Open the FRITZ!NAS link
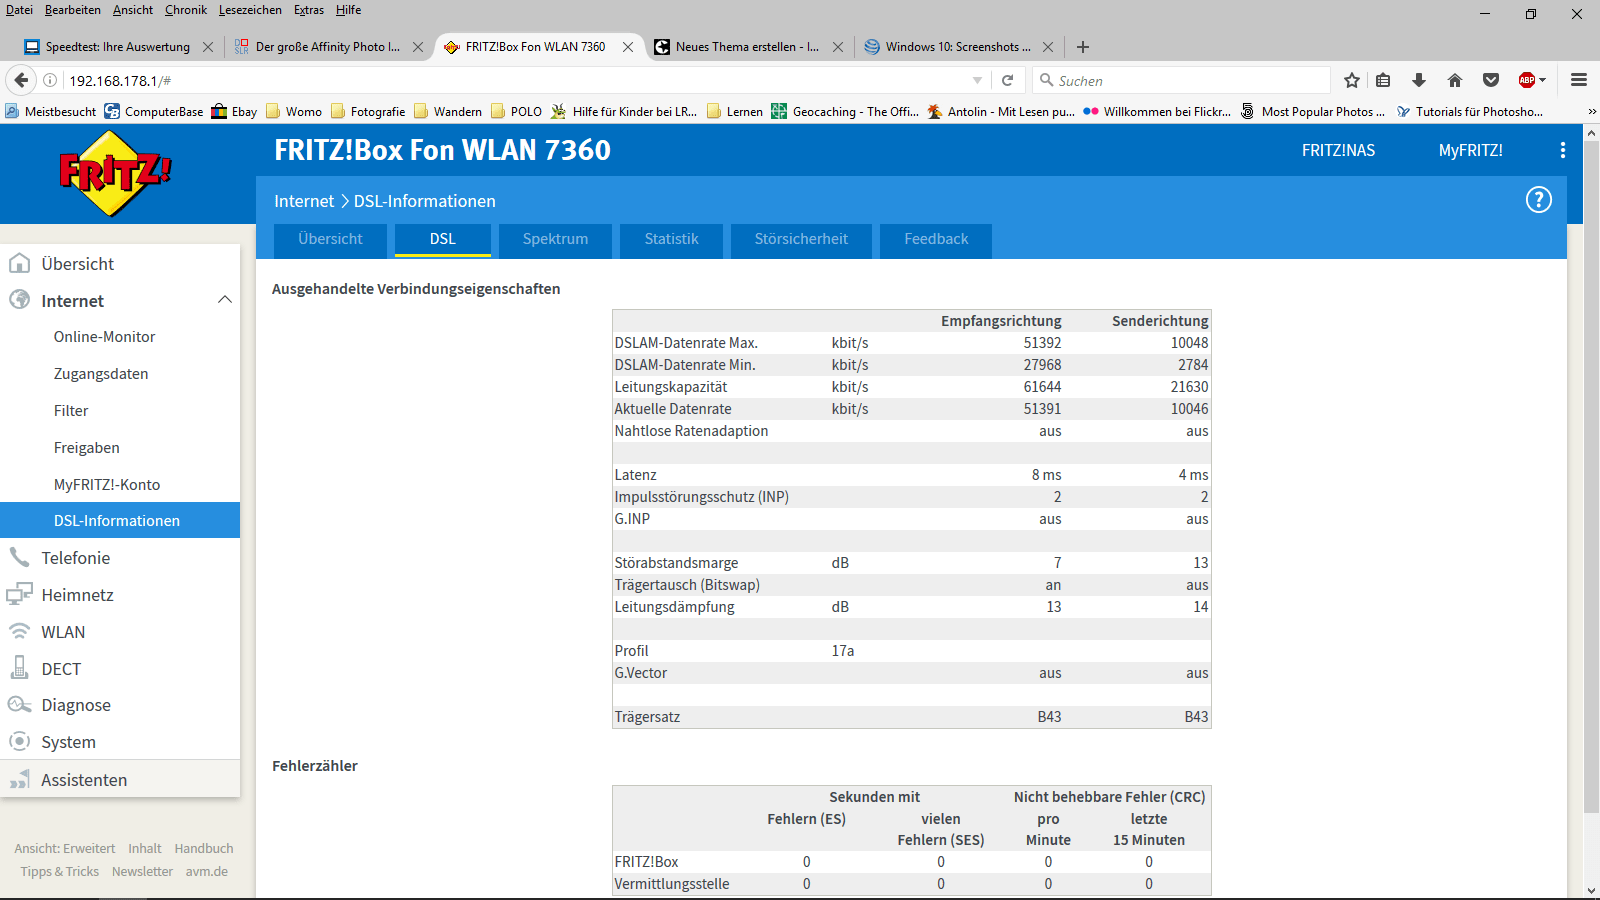Viewport: 1600px width, 900px height. tap(1338, 150)
